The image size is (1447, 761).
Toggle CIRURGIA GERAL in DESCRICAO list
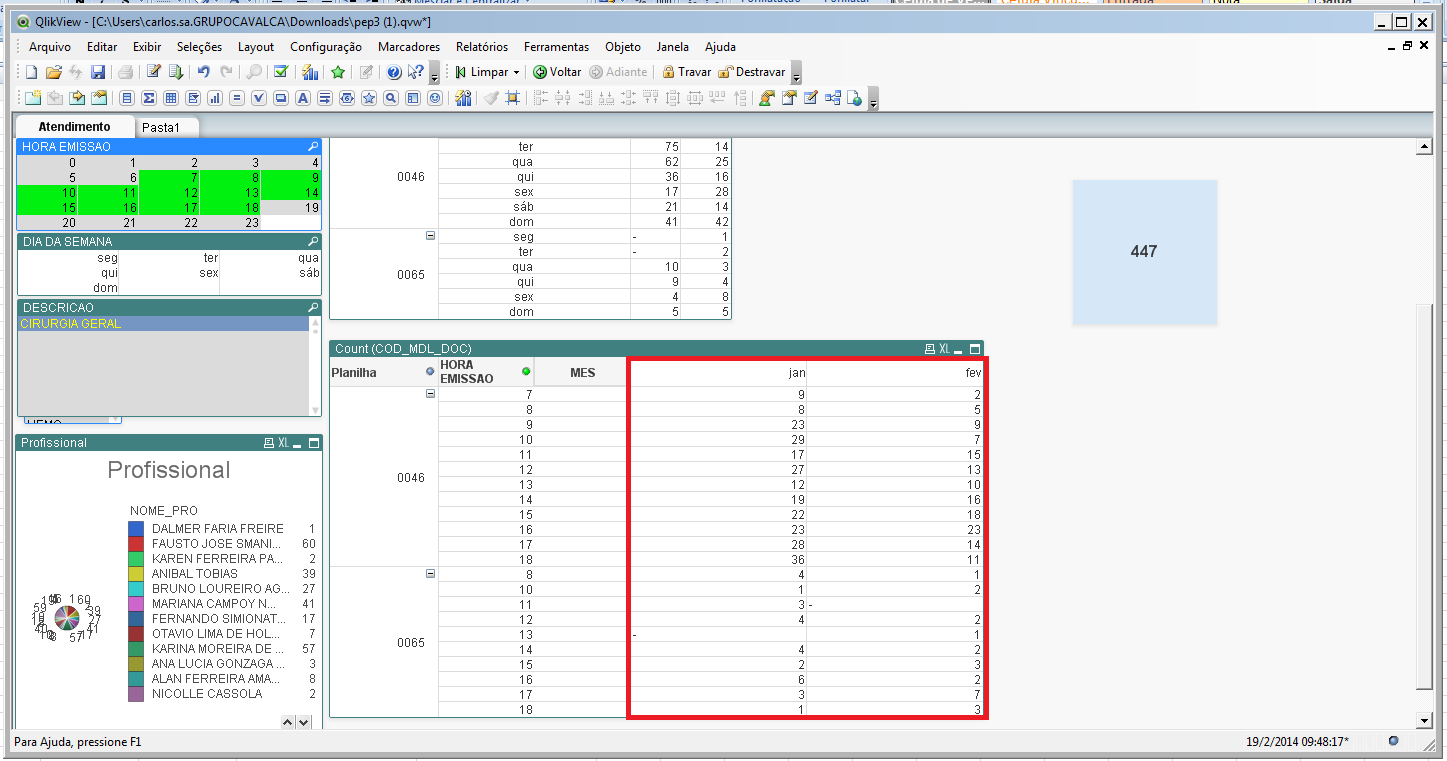[x=163, y=324]
